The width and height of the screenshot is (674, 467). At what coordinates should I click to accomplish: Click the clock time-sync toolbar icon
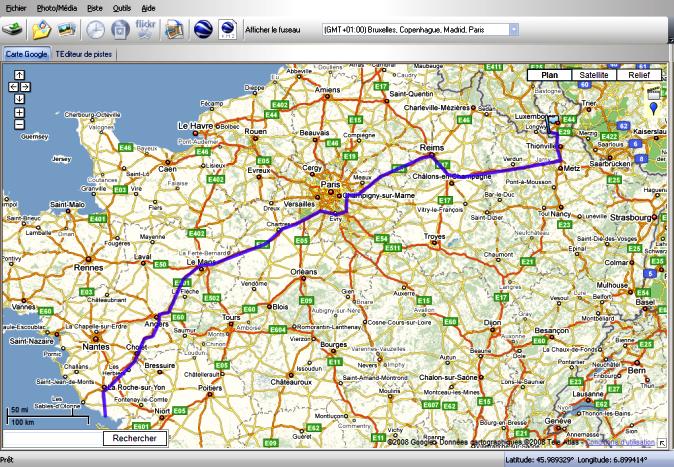[95, 30]
